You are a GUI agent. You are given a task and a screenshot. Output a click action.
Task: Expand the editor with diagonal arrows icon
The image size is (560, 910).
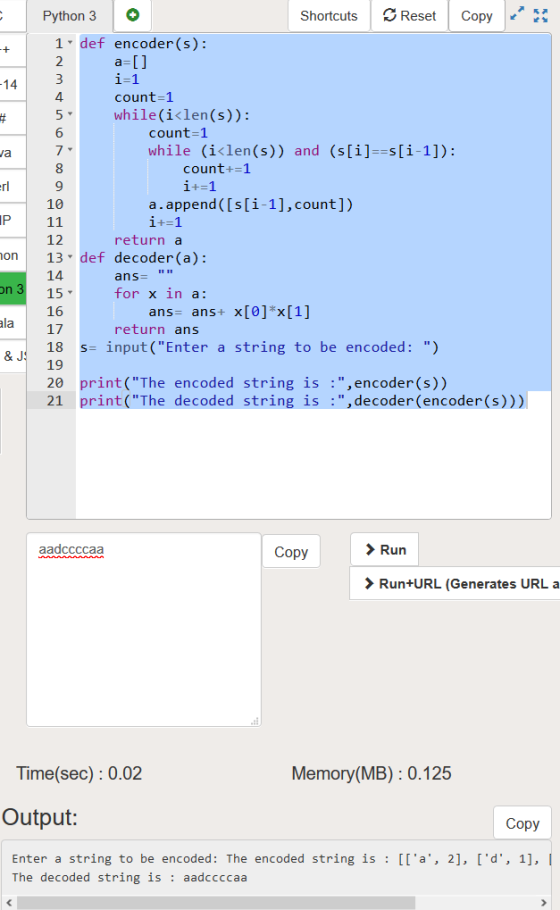click(x=517, y=14)
